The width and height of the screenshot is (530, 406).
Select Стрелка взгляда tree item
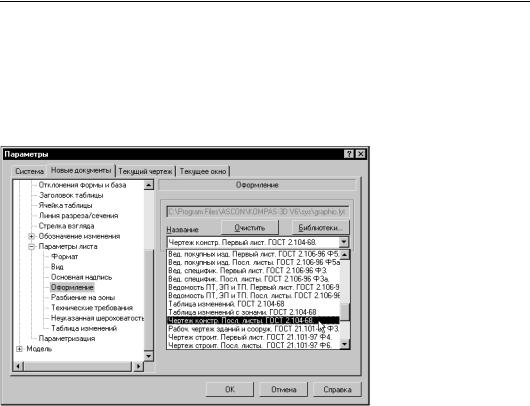point(66,226)
